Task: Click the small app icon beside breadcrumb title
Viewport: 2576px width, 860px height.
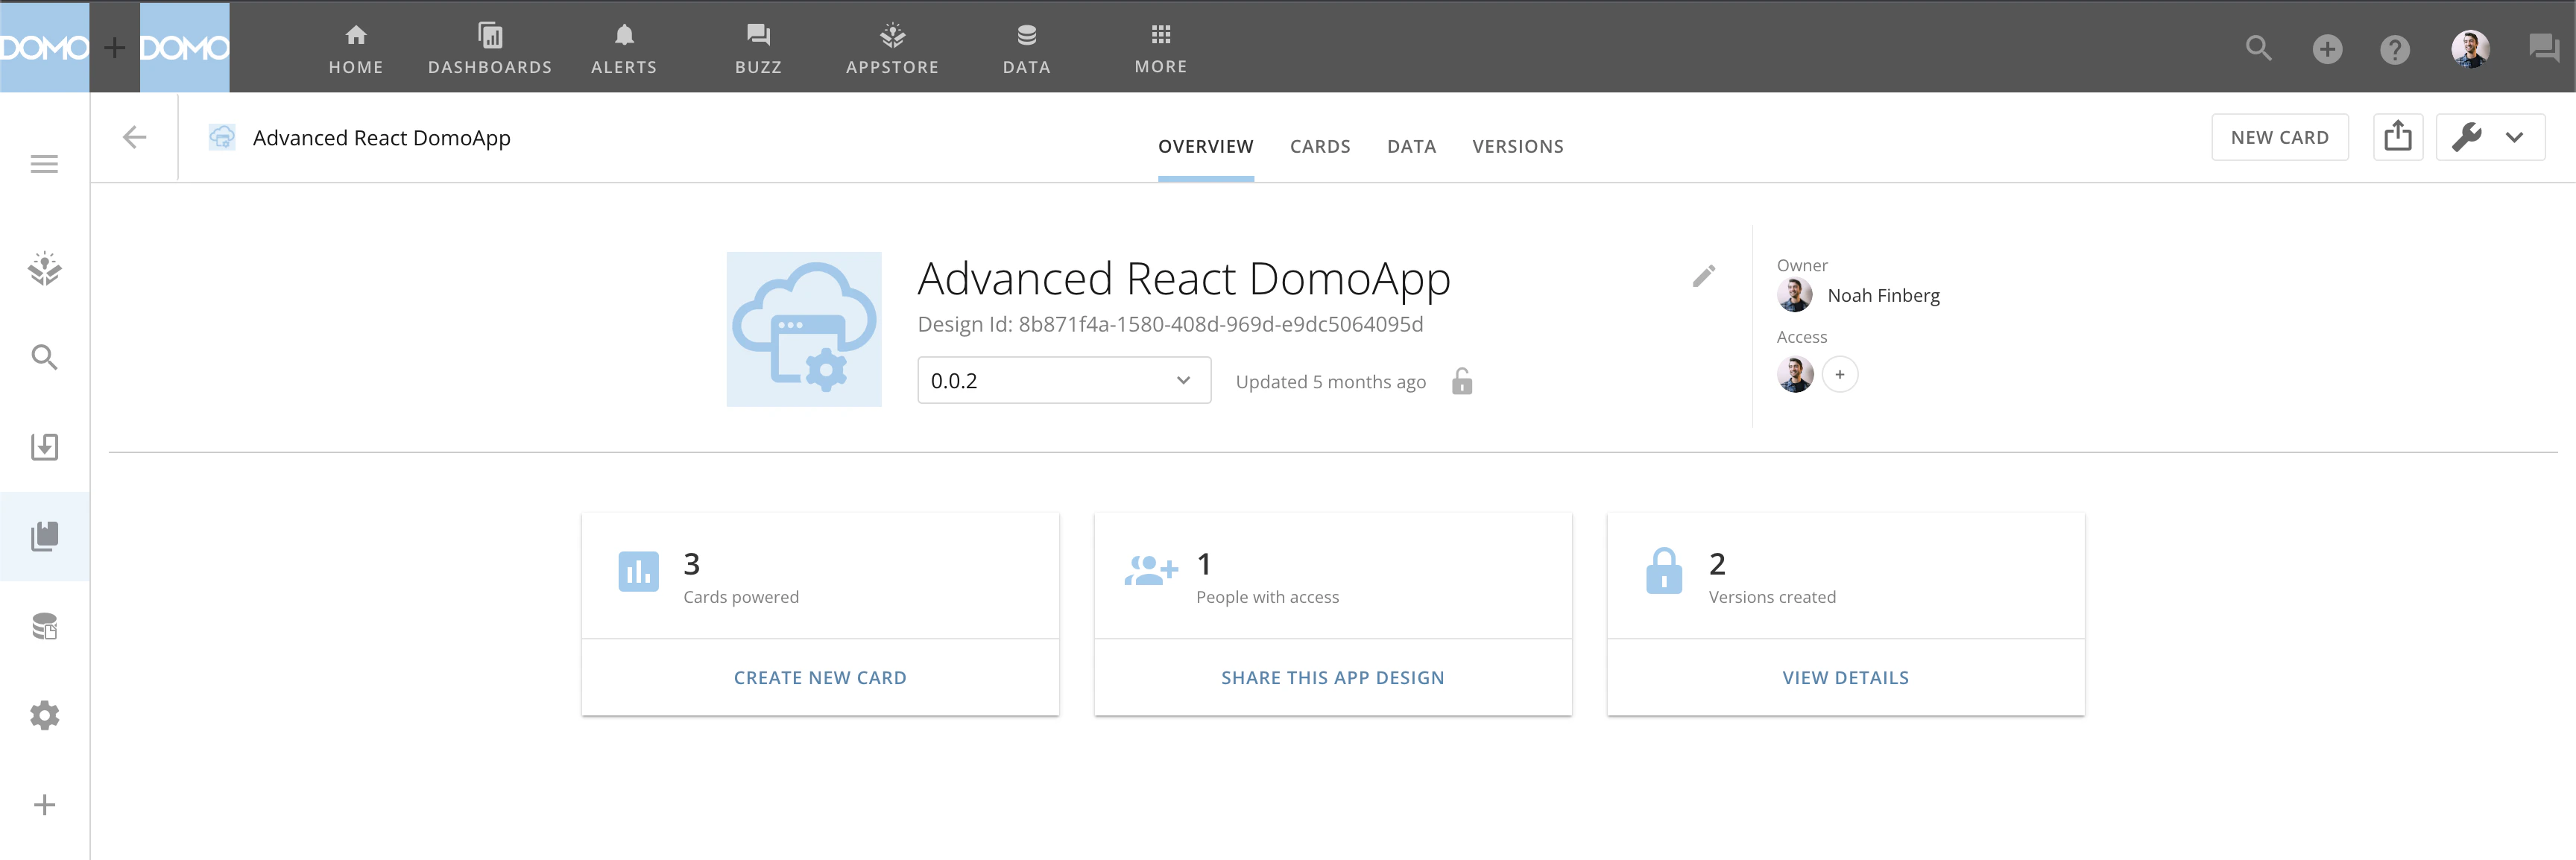Action: pos(222,137)
